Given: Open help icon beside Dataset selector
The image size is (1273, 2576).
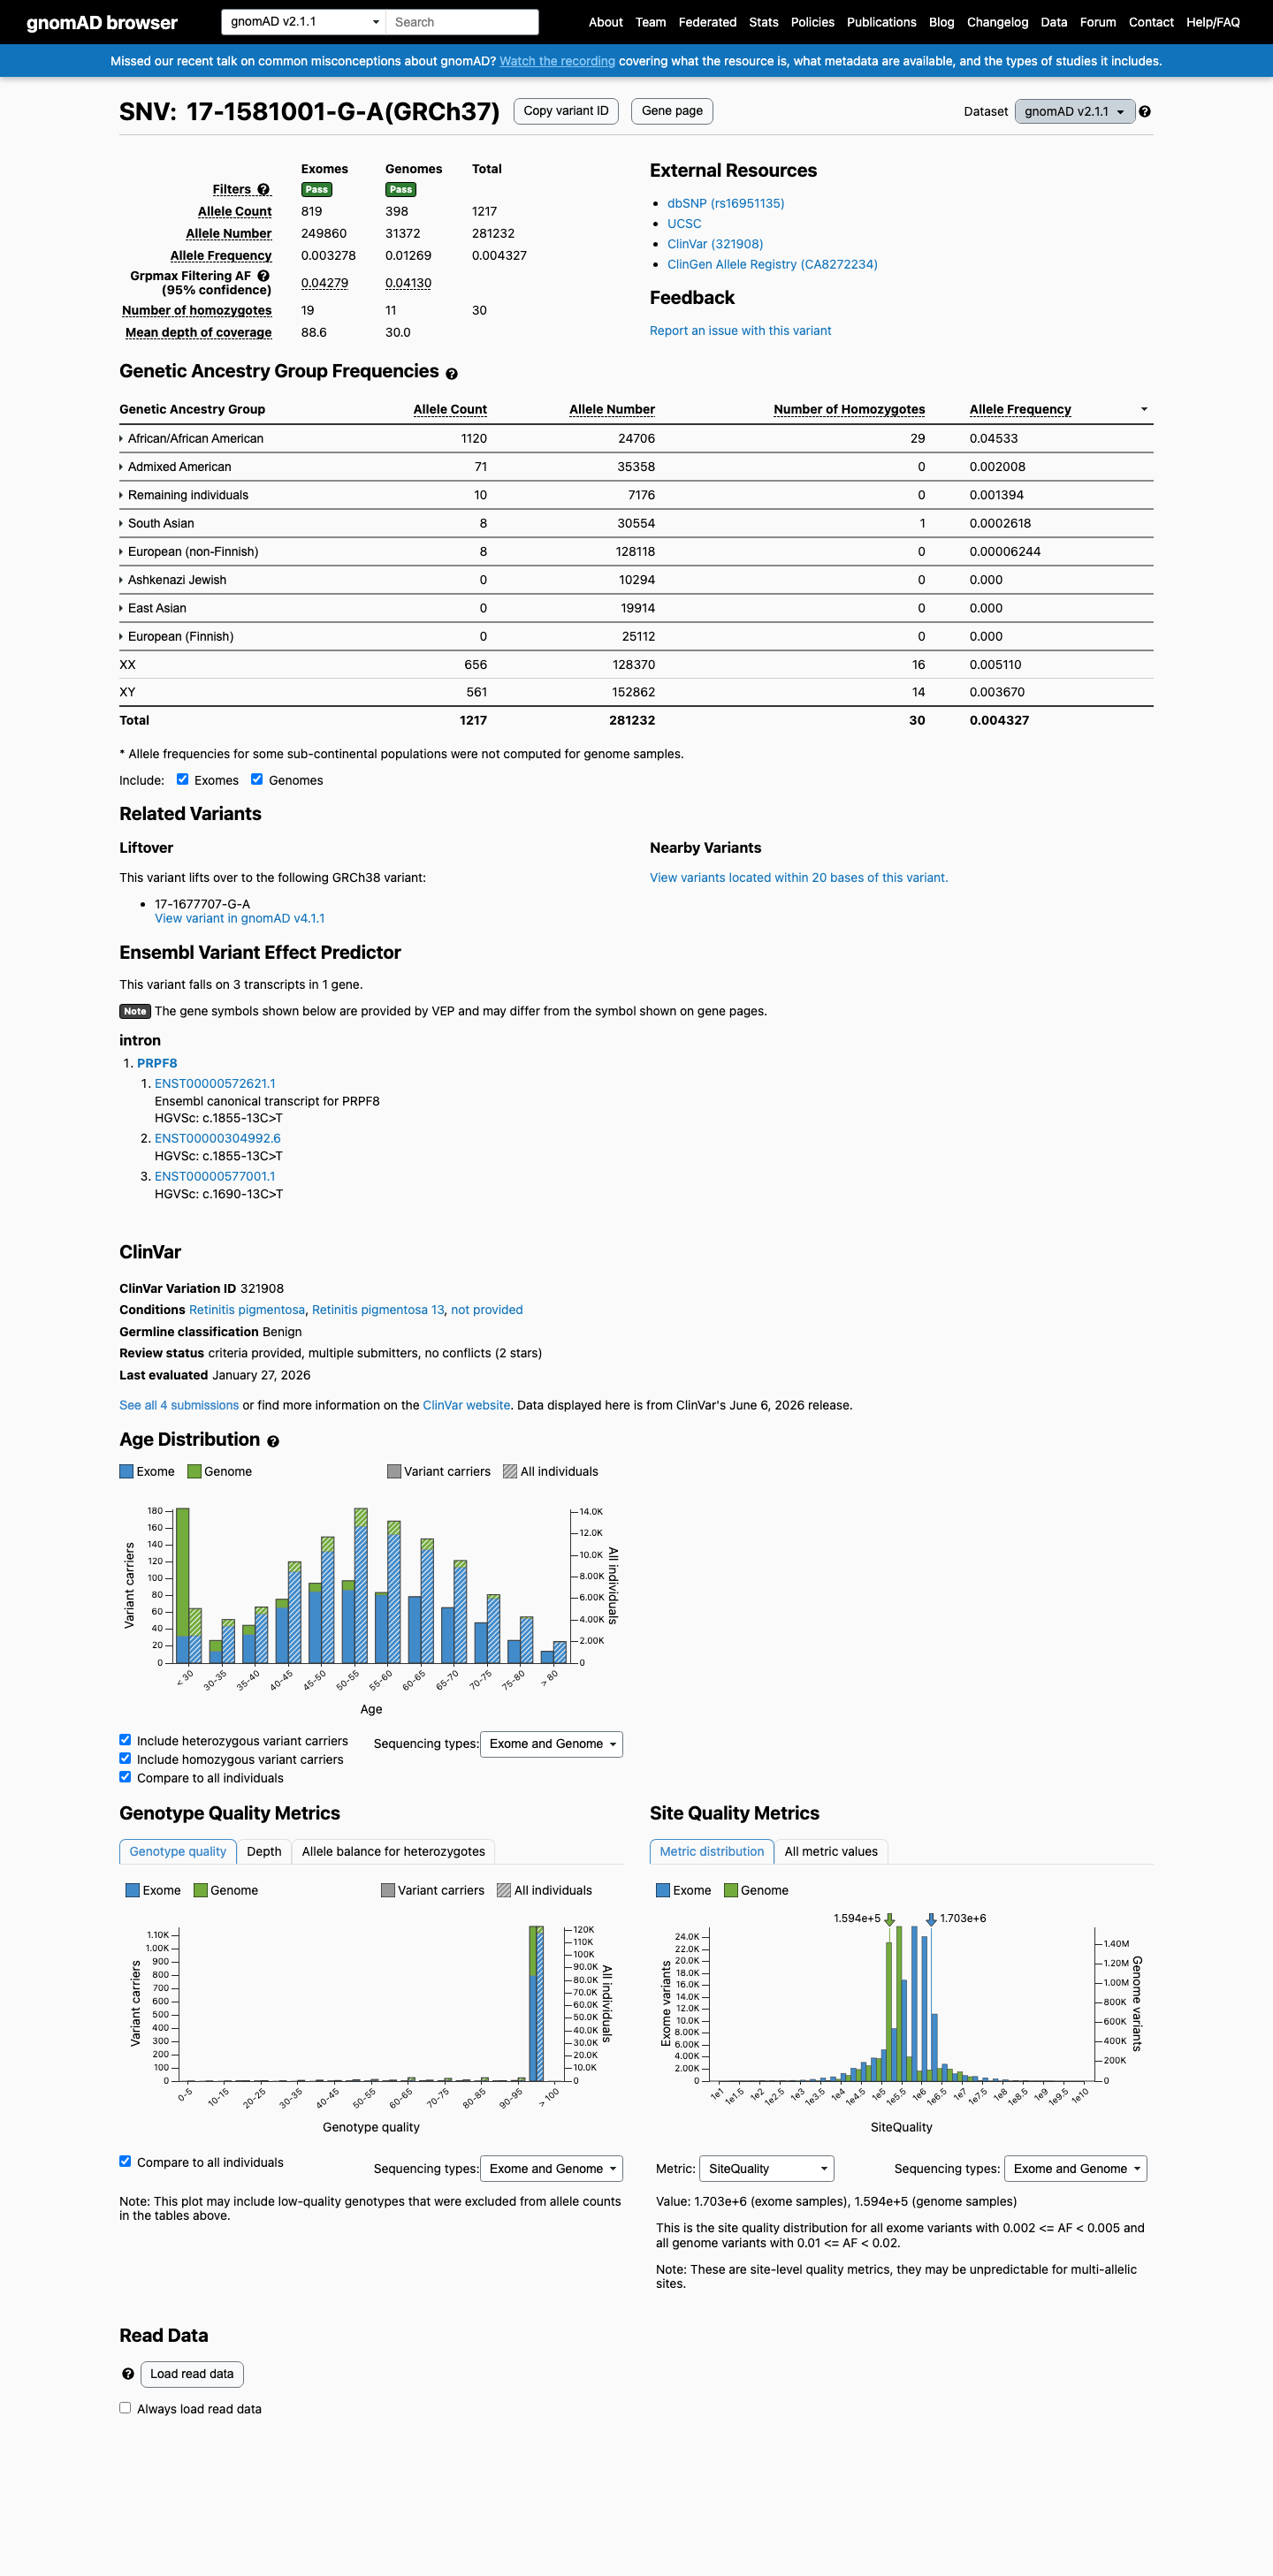Looking at the screenshot, I should pyautogui.click(x=1145, y=112).
